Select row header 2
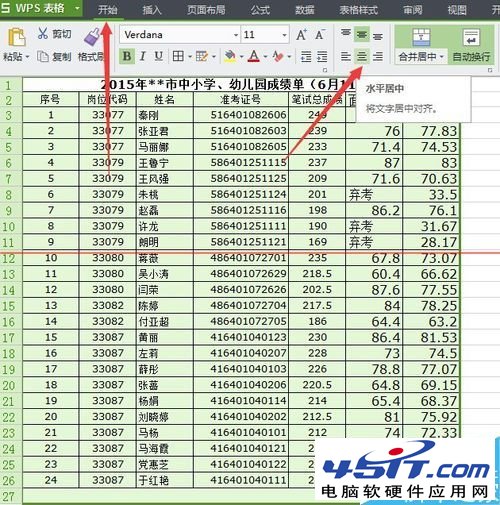 point(10,100)
